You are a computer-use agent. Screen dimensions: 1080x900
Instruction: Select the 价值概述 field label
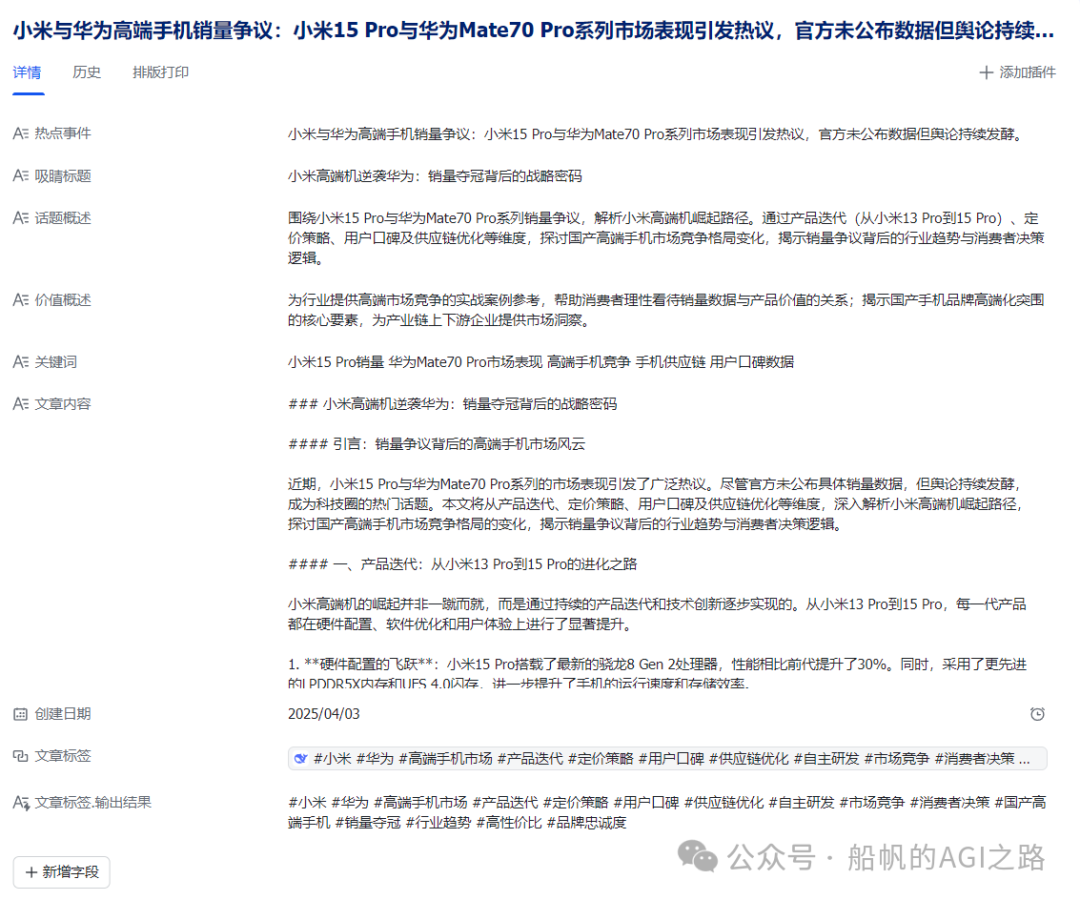63,300
